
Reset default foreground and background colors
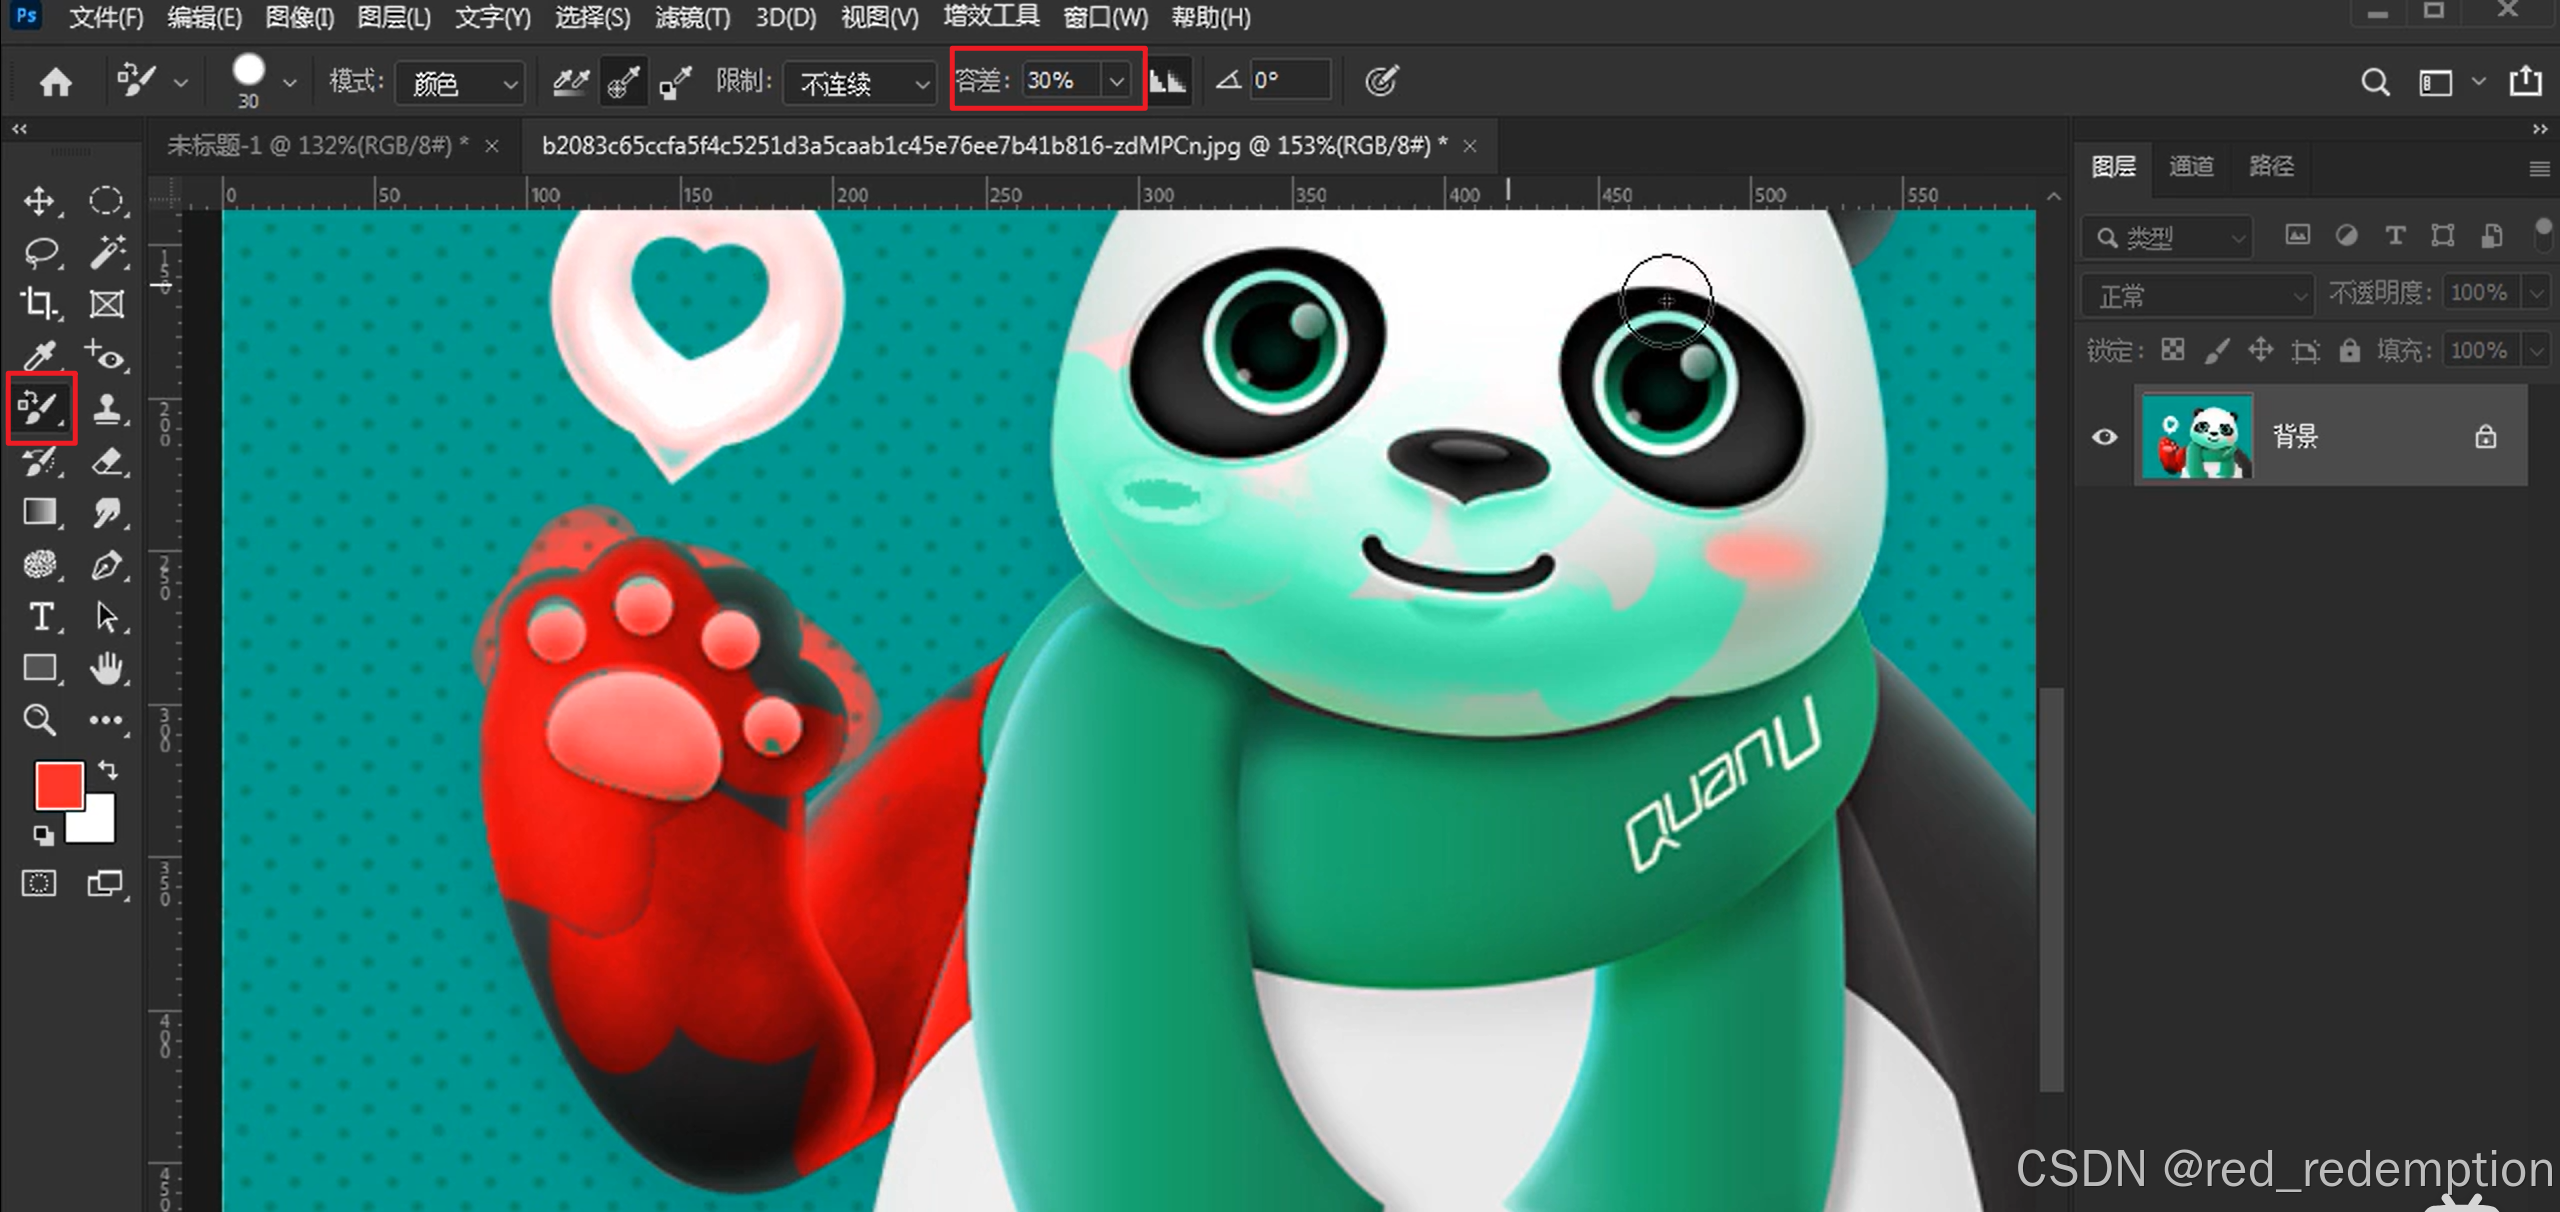pos(43,834)
